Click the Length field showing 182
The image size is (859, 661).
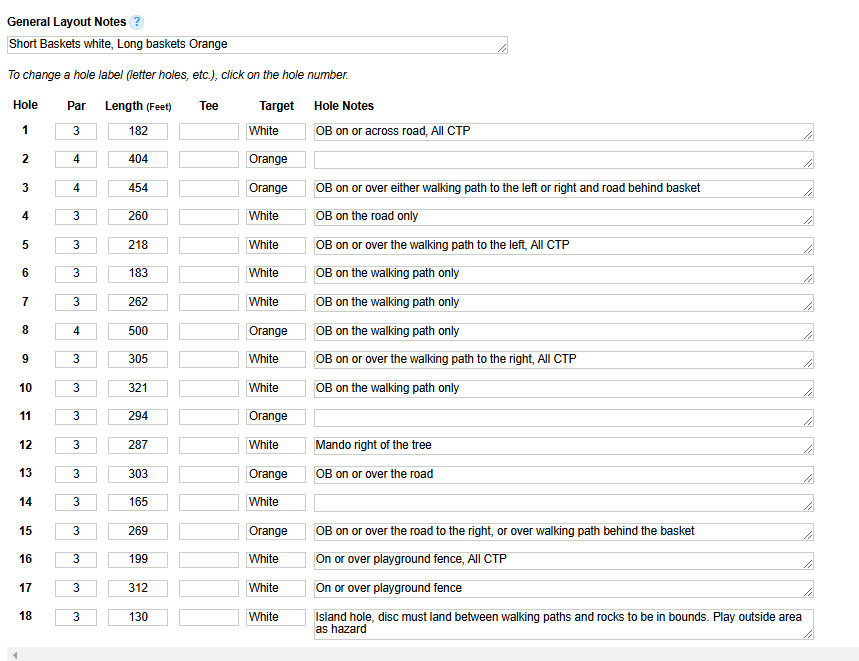[138, 131]
